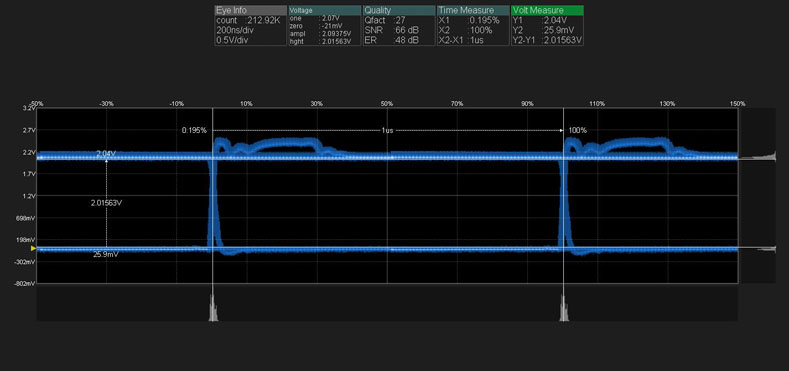This screenshot has height=371, width=789.
Task: Click the 2.01563V voltage delta label
Action: click(x=106, y=203)
